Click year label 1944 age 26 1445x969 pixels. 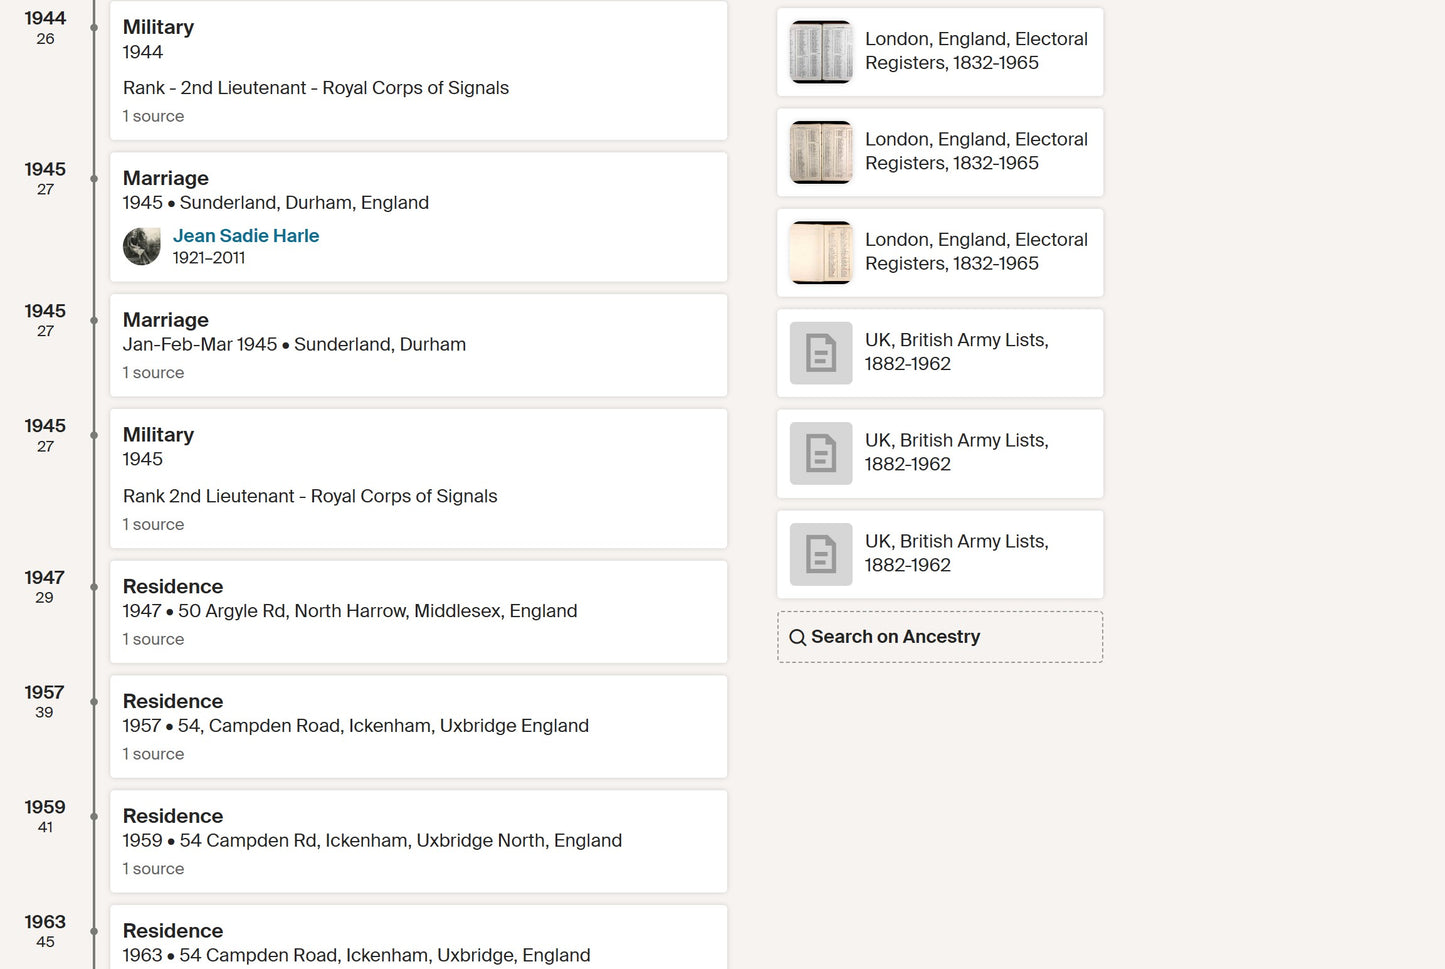point(45,27)
